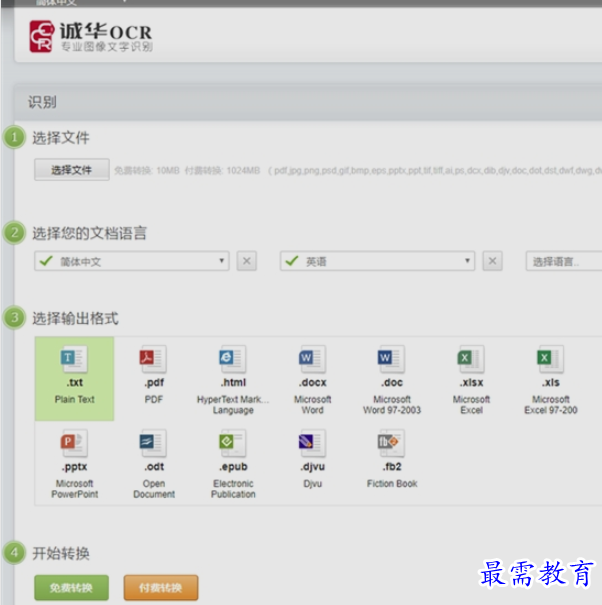
Task: Click the 选择文件 upload button
Action: [72, 169]
